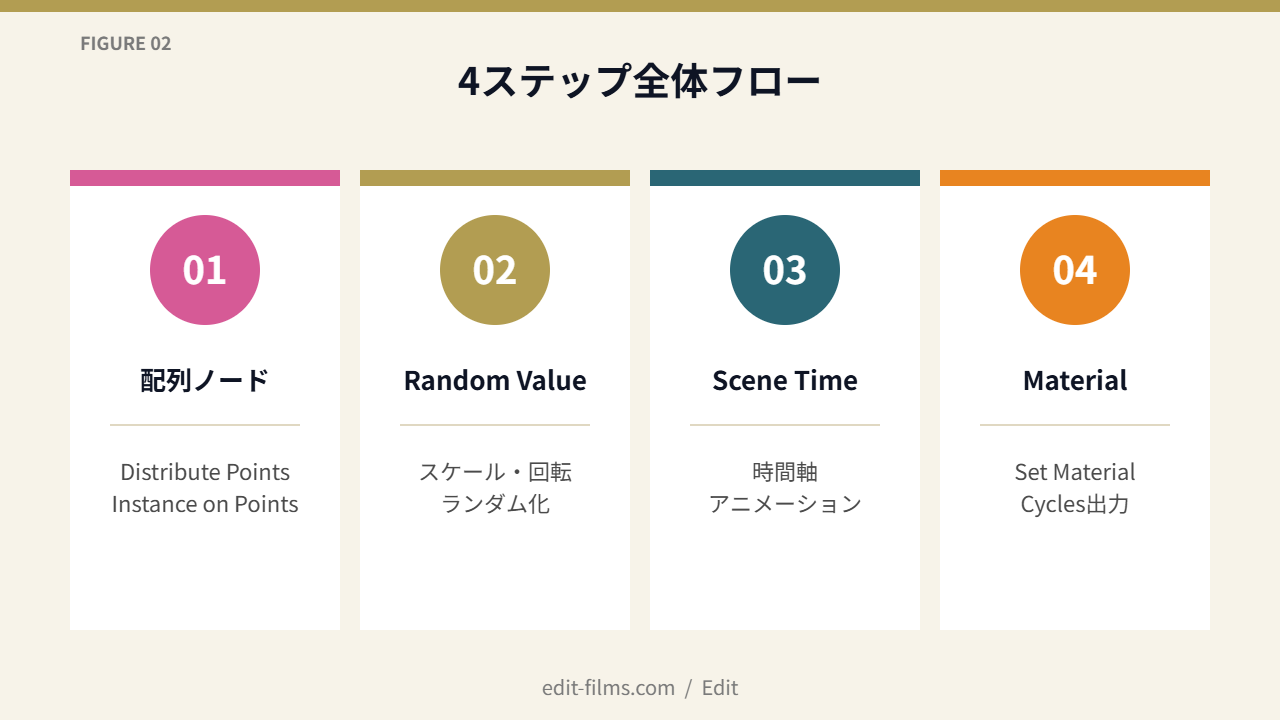Viewport: 1280px width, 720px height.
Task: Select the 配列ノード heading
Action: (x=205, y=381)
